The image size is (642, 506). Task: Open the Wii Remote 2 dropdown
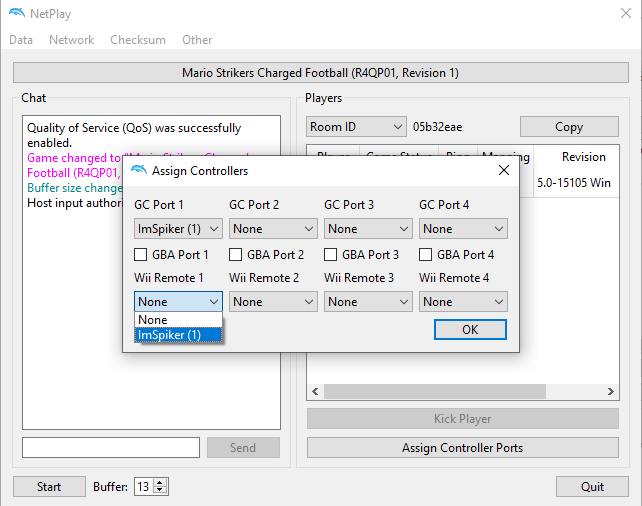273,302
